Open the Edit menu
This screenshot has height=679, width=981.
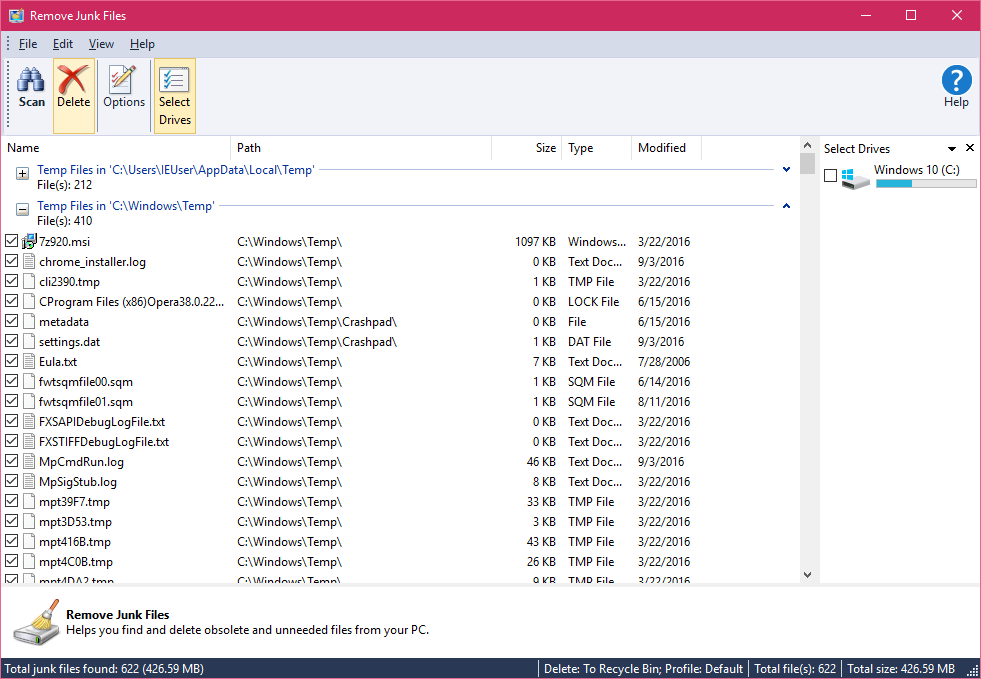pos(62,44)
